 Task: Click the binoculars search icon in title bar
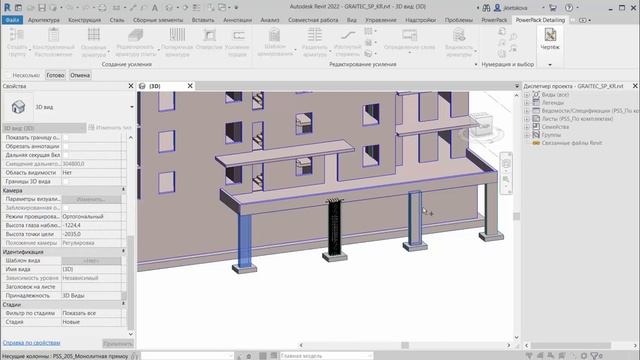pos(486,7)
